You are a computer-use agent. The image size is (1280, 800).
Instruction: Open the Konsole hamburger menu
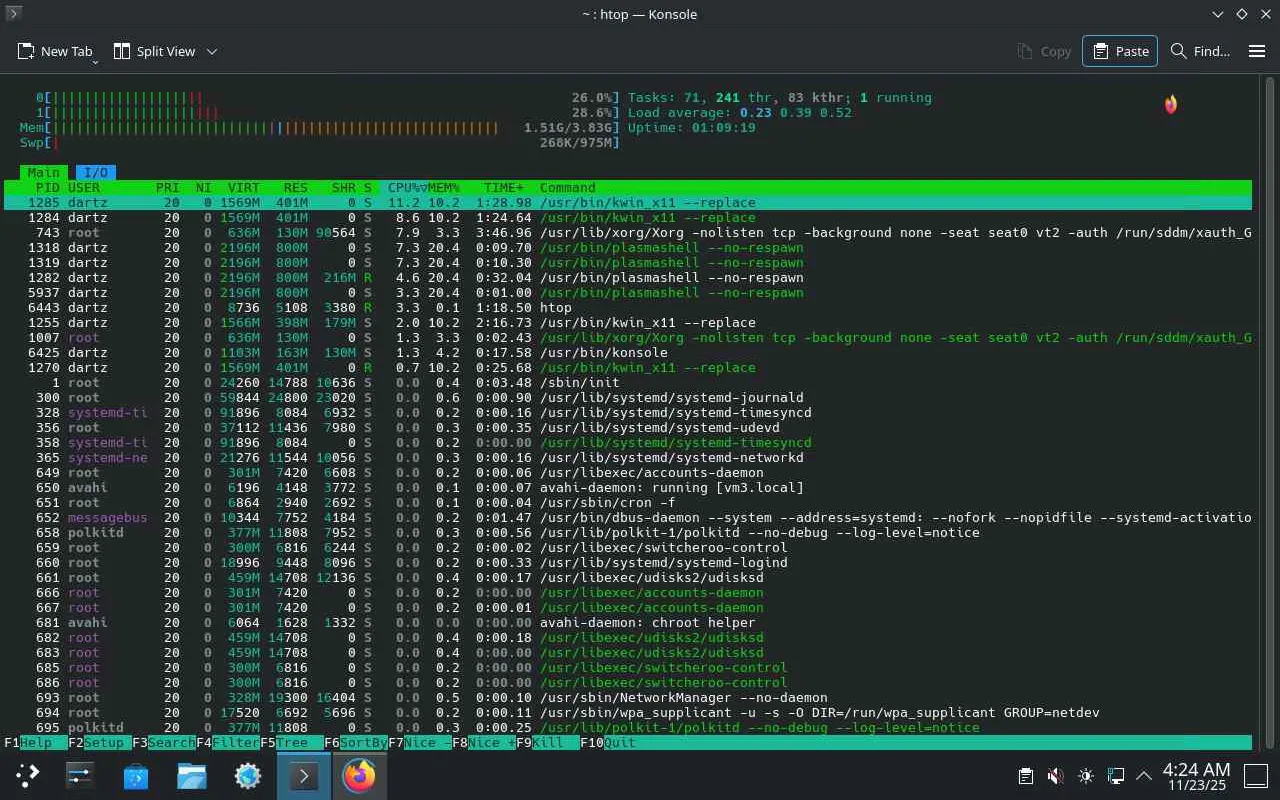(1257, 51)
